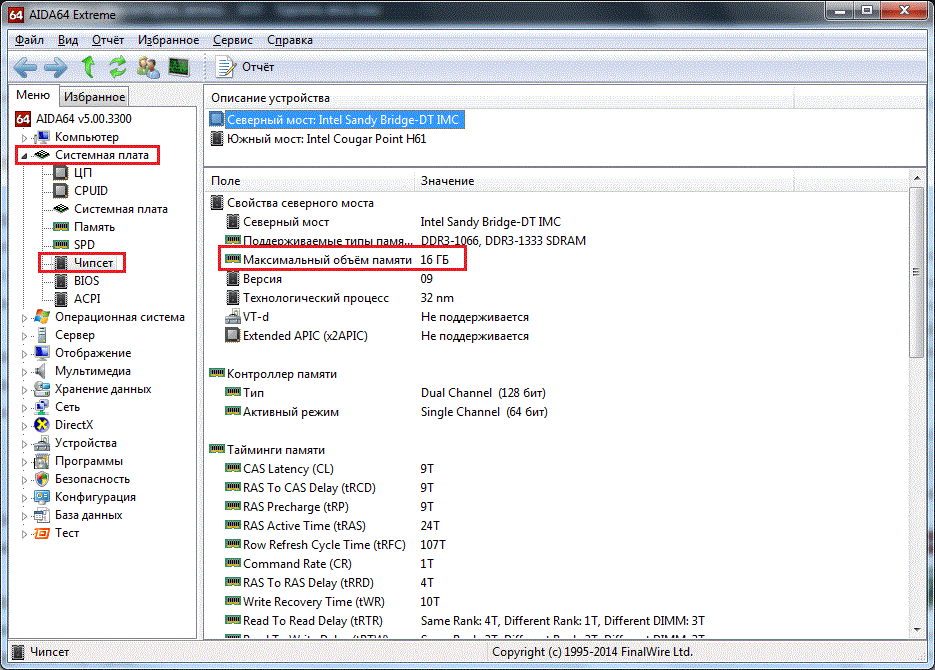Select the ЦП tree item
This screenshot has height=670, width=935.
pyautogui.click(x=83, y=173)
